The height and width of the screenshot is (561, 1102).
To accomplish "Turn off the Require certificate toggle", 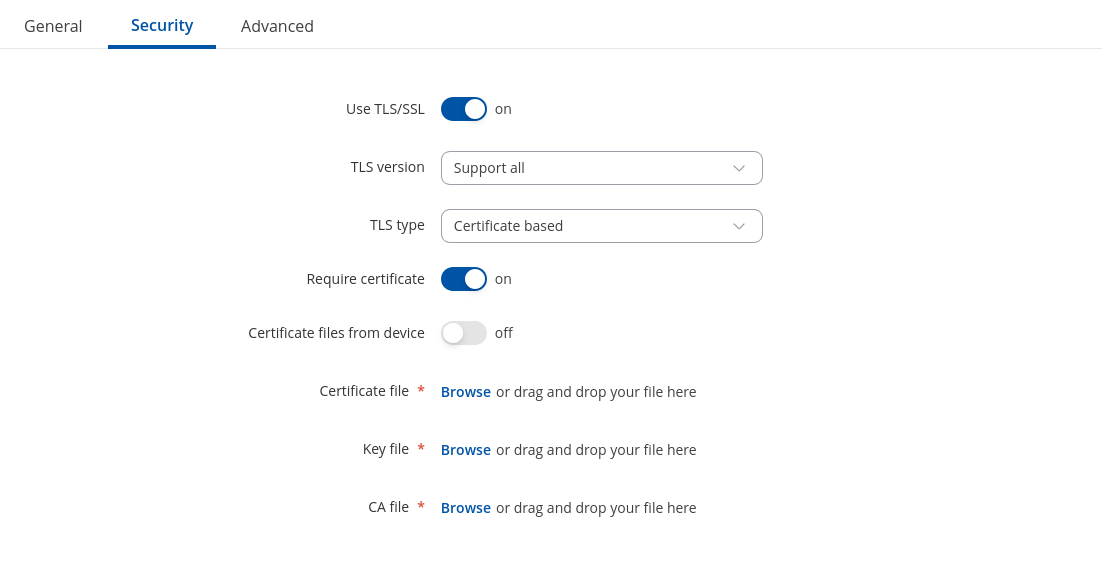I will [x=464, y=279].
